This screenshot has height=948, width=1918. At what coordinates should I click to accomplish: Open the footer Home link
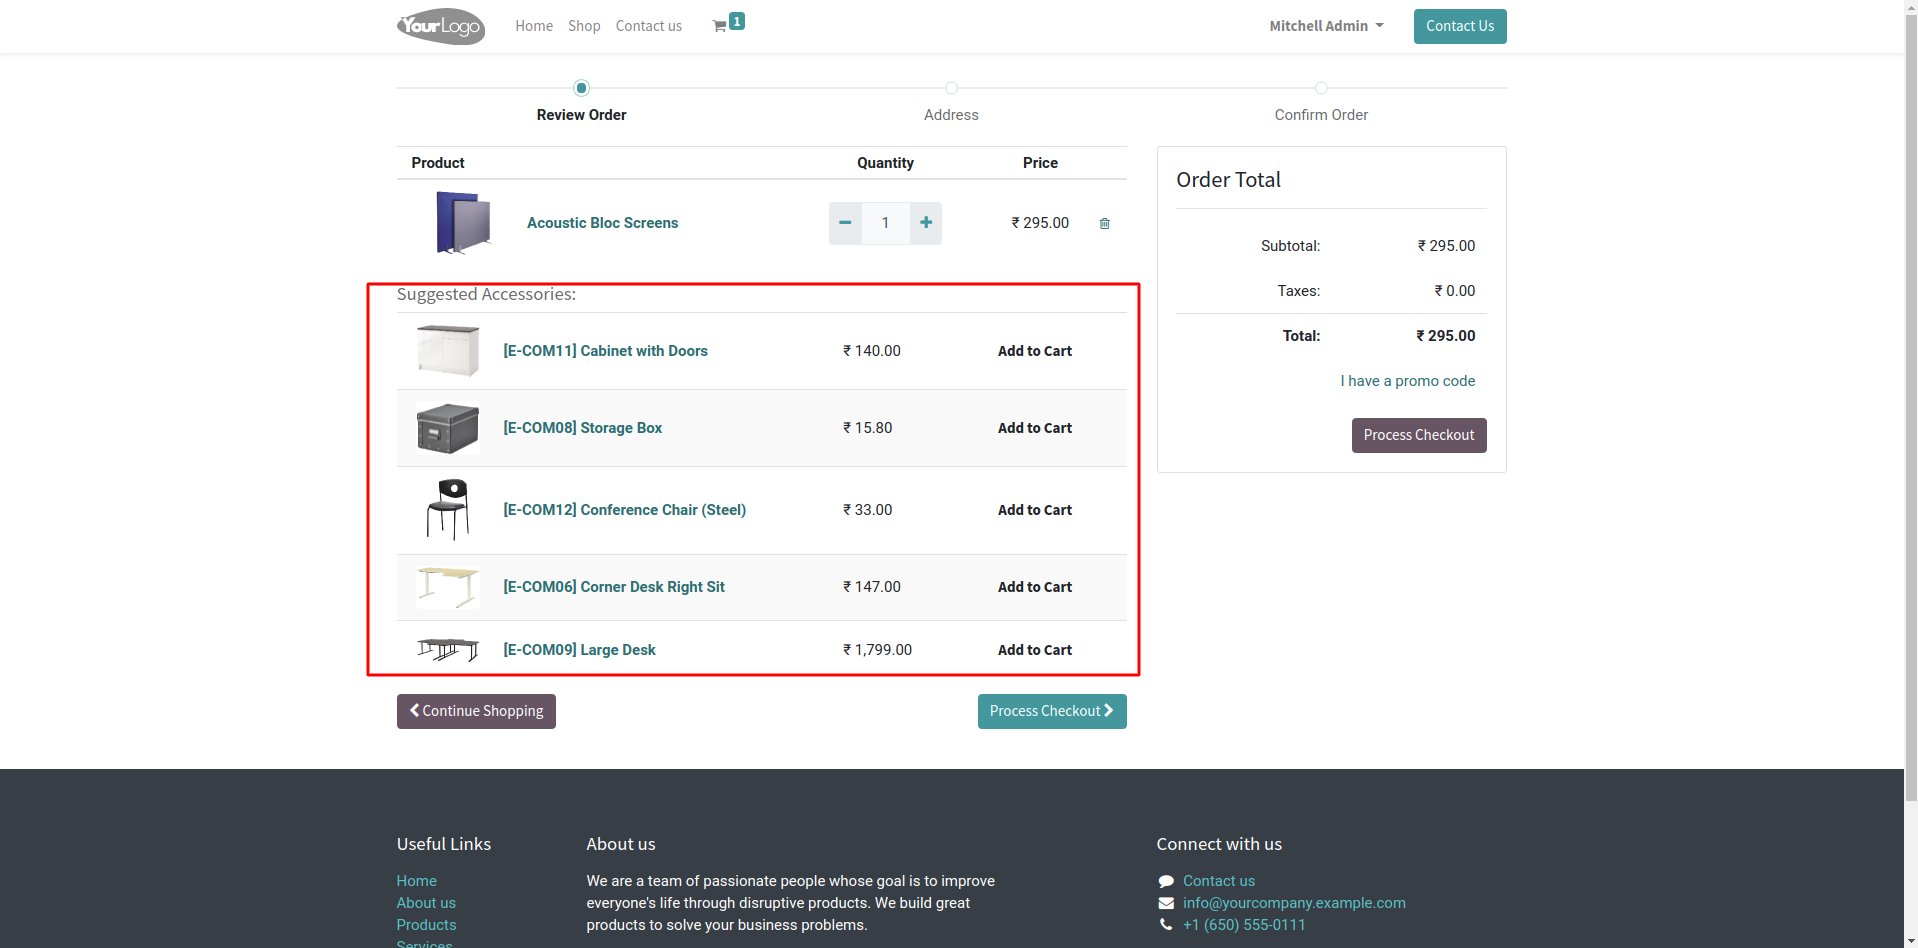tap(416, 881)
